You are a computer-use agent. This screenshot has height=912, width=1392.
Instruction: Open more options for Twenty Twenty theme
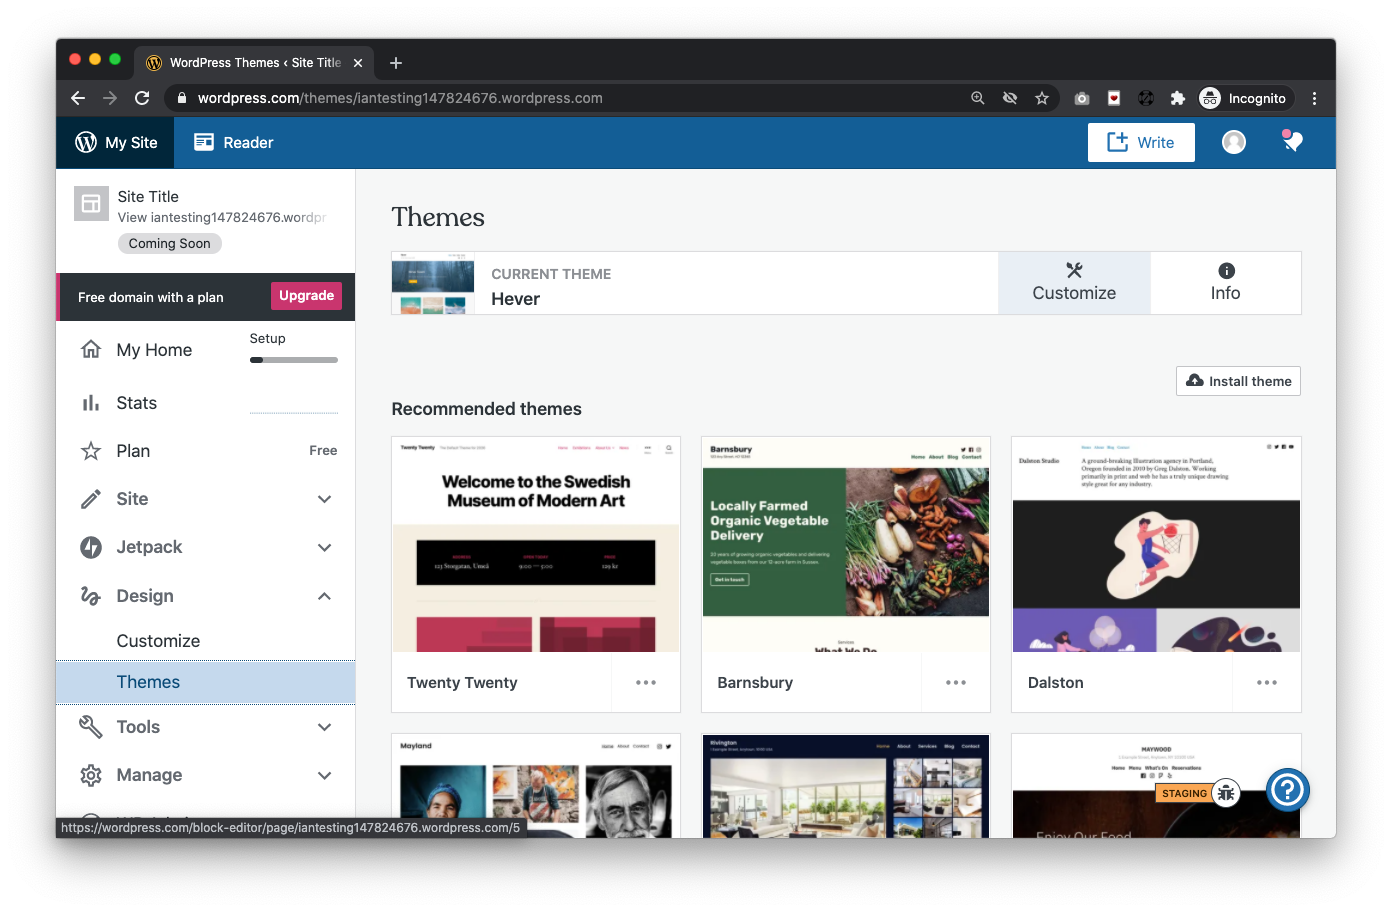[646, 683]
